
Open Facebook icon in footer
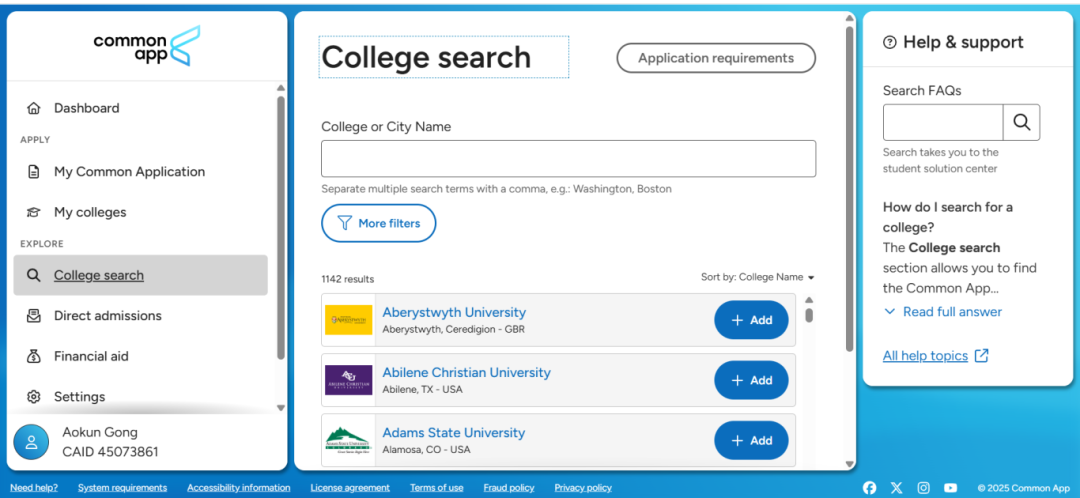click(869, 488)
